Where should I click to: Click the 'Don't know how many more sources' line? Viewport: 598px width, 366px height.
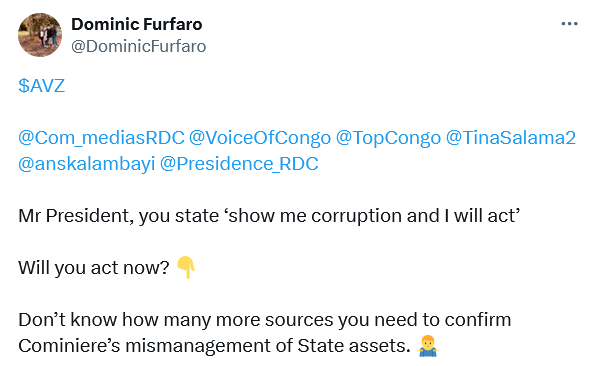click(265, 319)
